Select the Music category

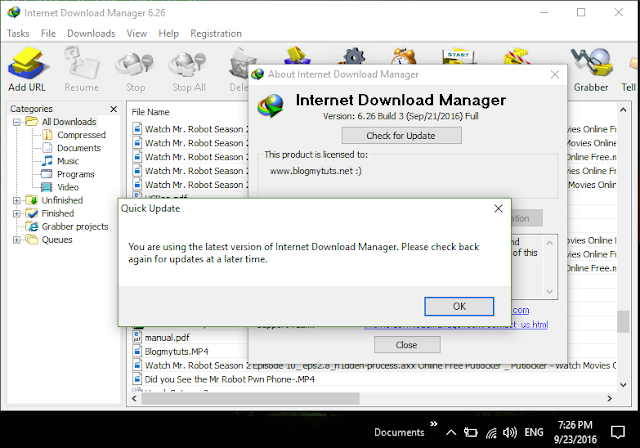[x=68, y=161]
